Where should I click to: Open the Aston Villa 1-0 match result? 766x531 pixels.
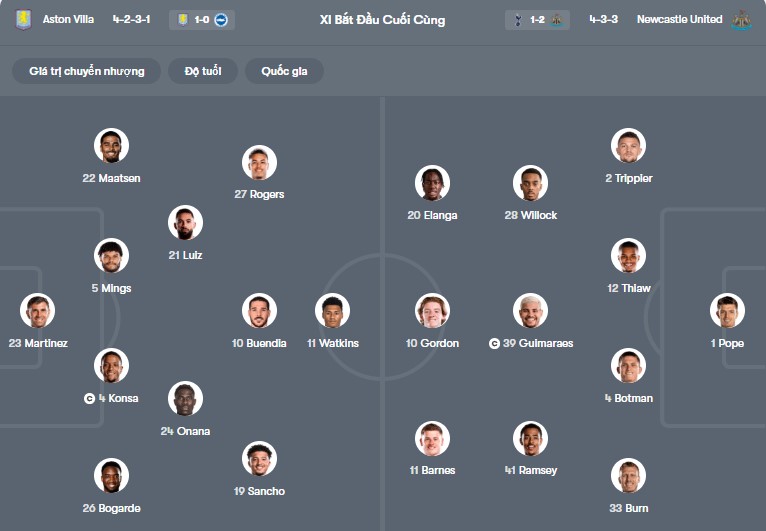pos(203,19)
